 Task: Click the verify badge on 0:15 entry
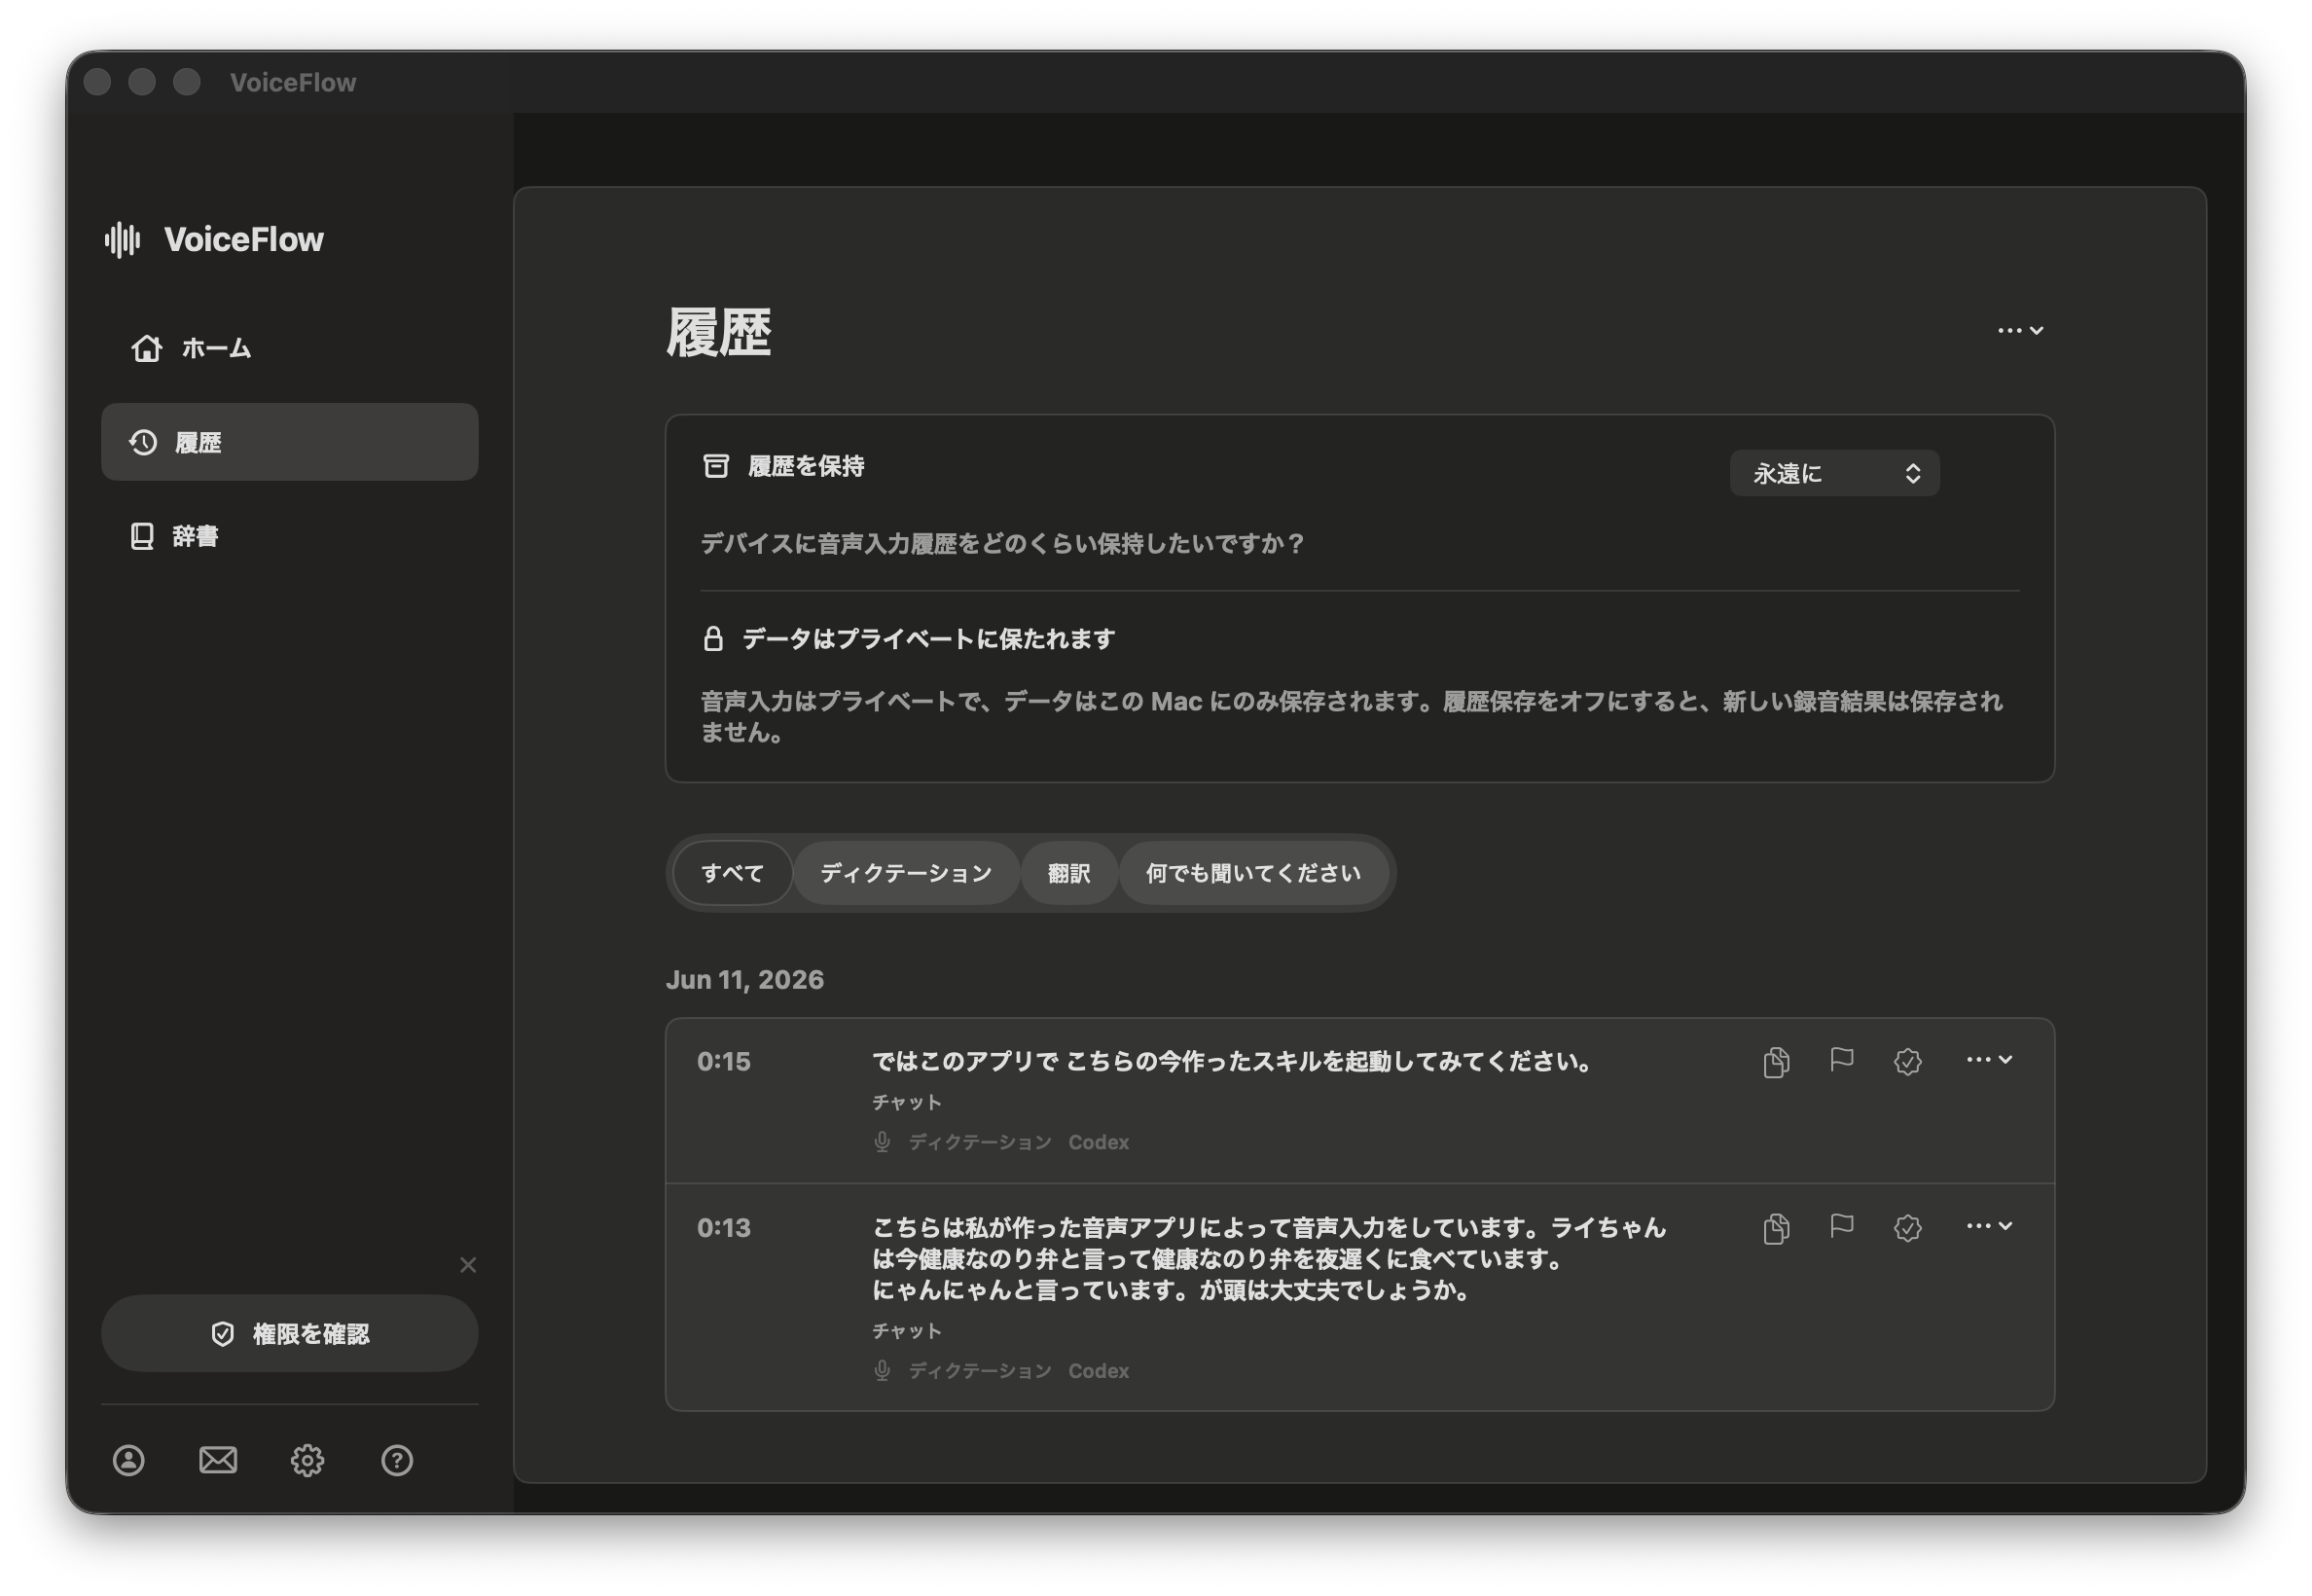point(1907,1061)
